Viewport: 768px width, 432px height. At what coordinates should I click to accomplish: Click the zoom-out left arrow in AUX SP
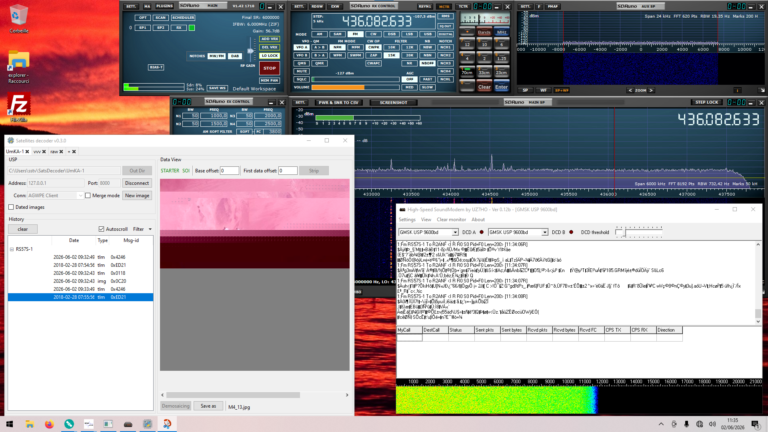[x=630, y=90]
